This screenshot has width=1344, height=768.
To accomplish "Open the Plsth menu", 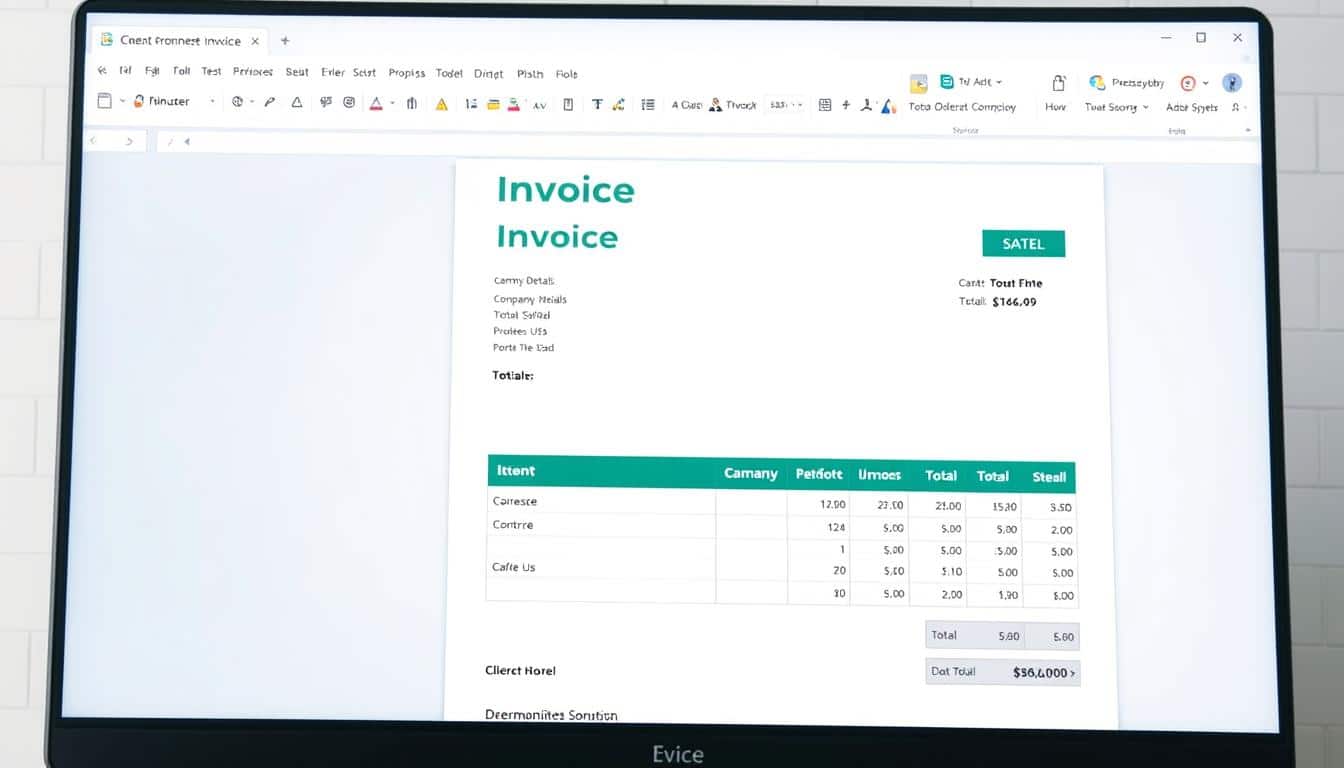I will coord(530,74).
